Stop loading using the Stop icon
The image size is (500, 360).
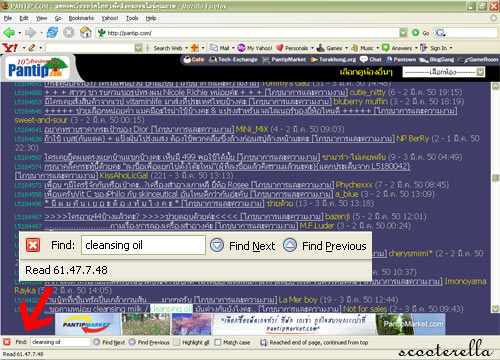pyautogui.click(x=69, y=32)
